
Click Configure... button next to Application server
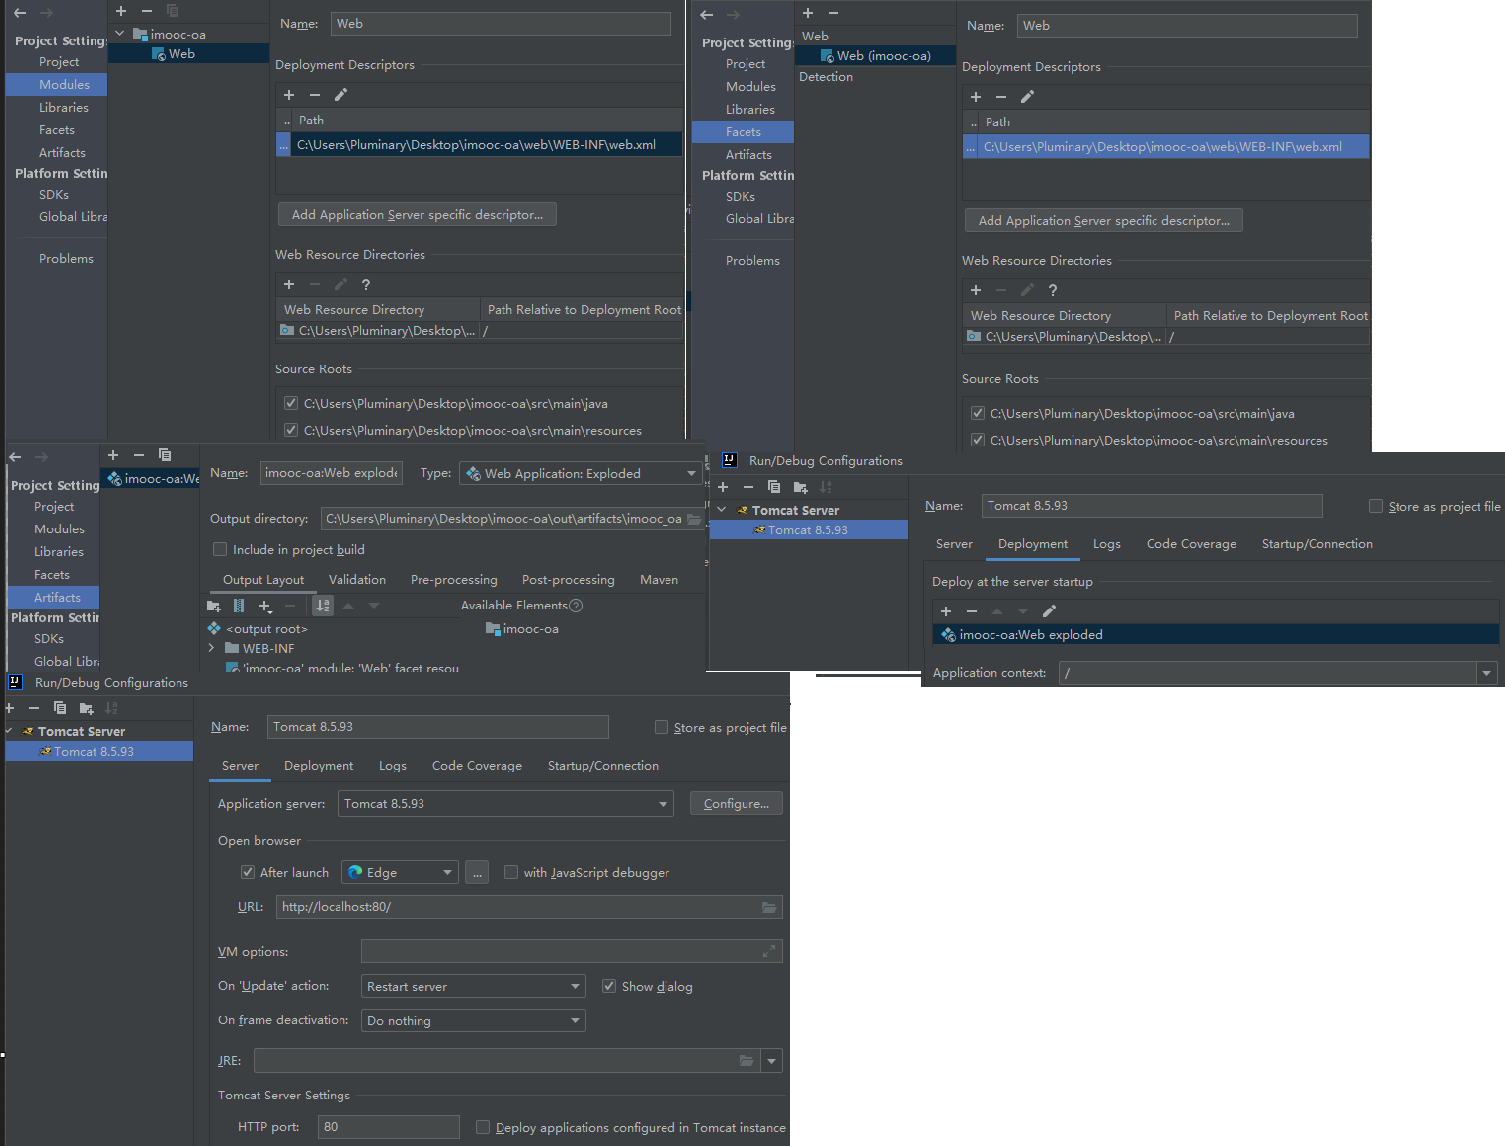[736, 804]
